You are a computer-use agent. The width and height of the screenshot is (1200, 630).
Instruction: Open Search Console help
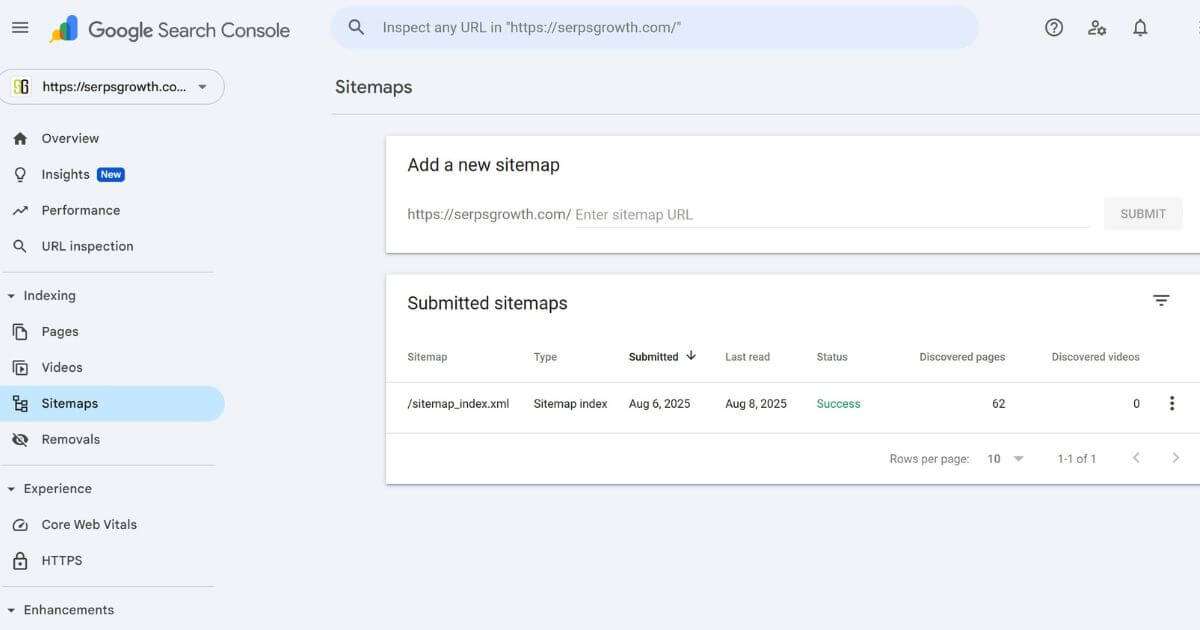(1053, 27)
